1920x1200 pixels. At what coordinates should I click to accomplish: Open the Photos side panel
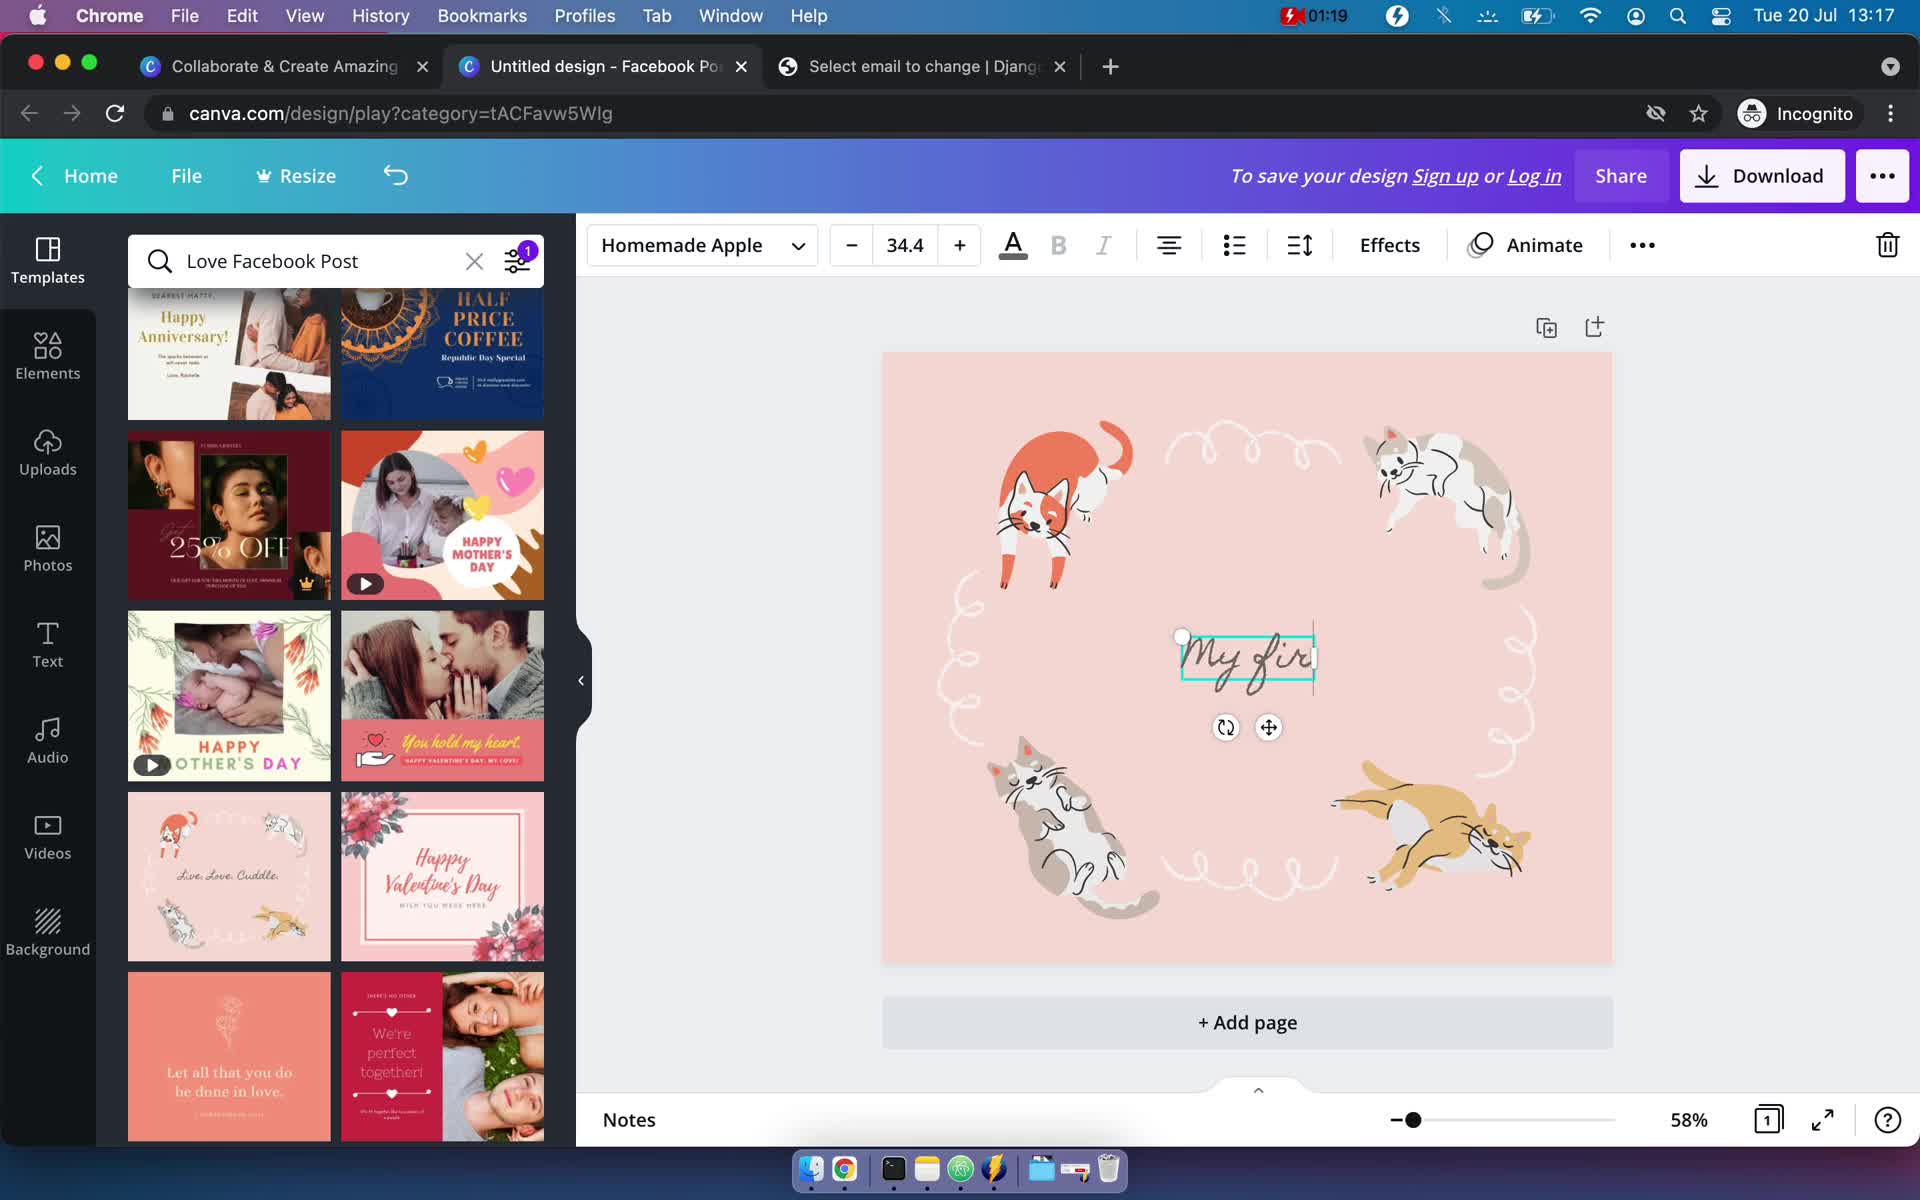[47, 548]
